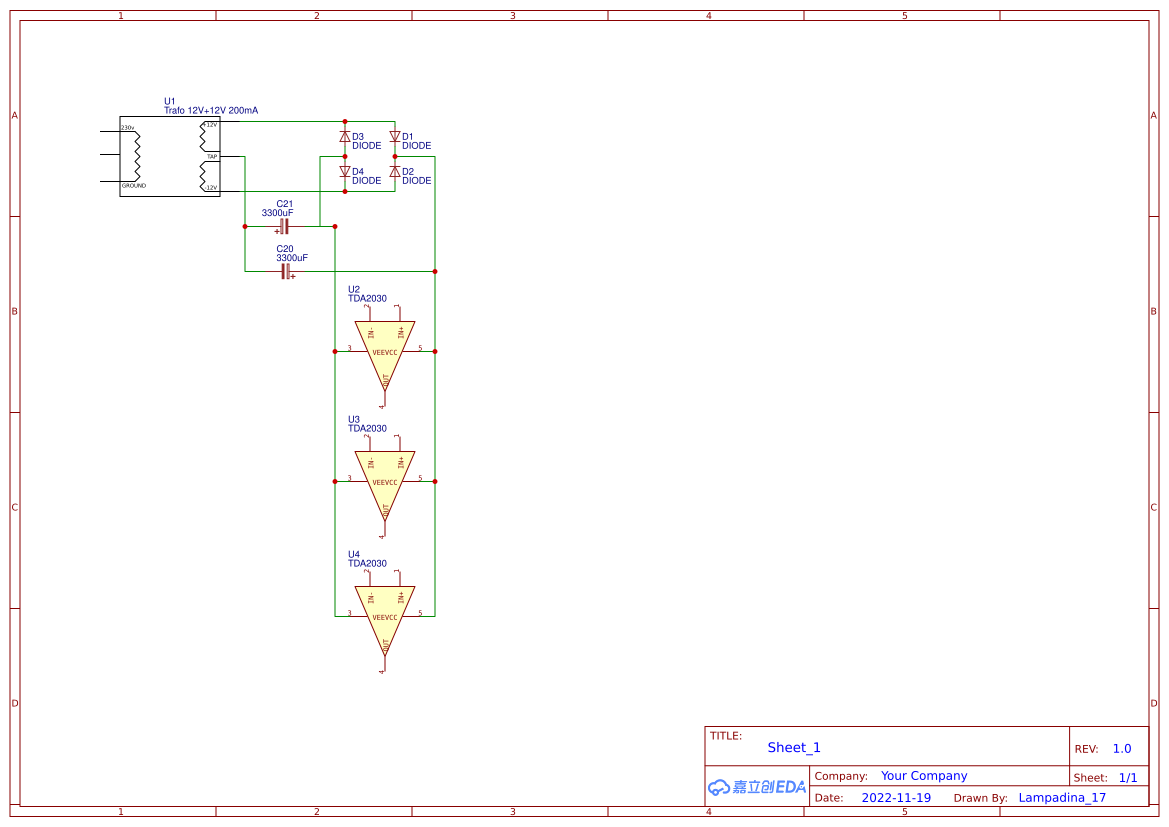Select the D2 diode symbol
The width and height of the screenshot is (1169, 827).
[x=396, y=170]
